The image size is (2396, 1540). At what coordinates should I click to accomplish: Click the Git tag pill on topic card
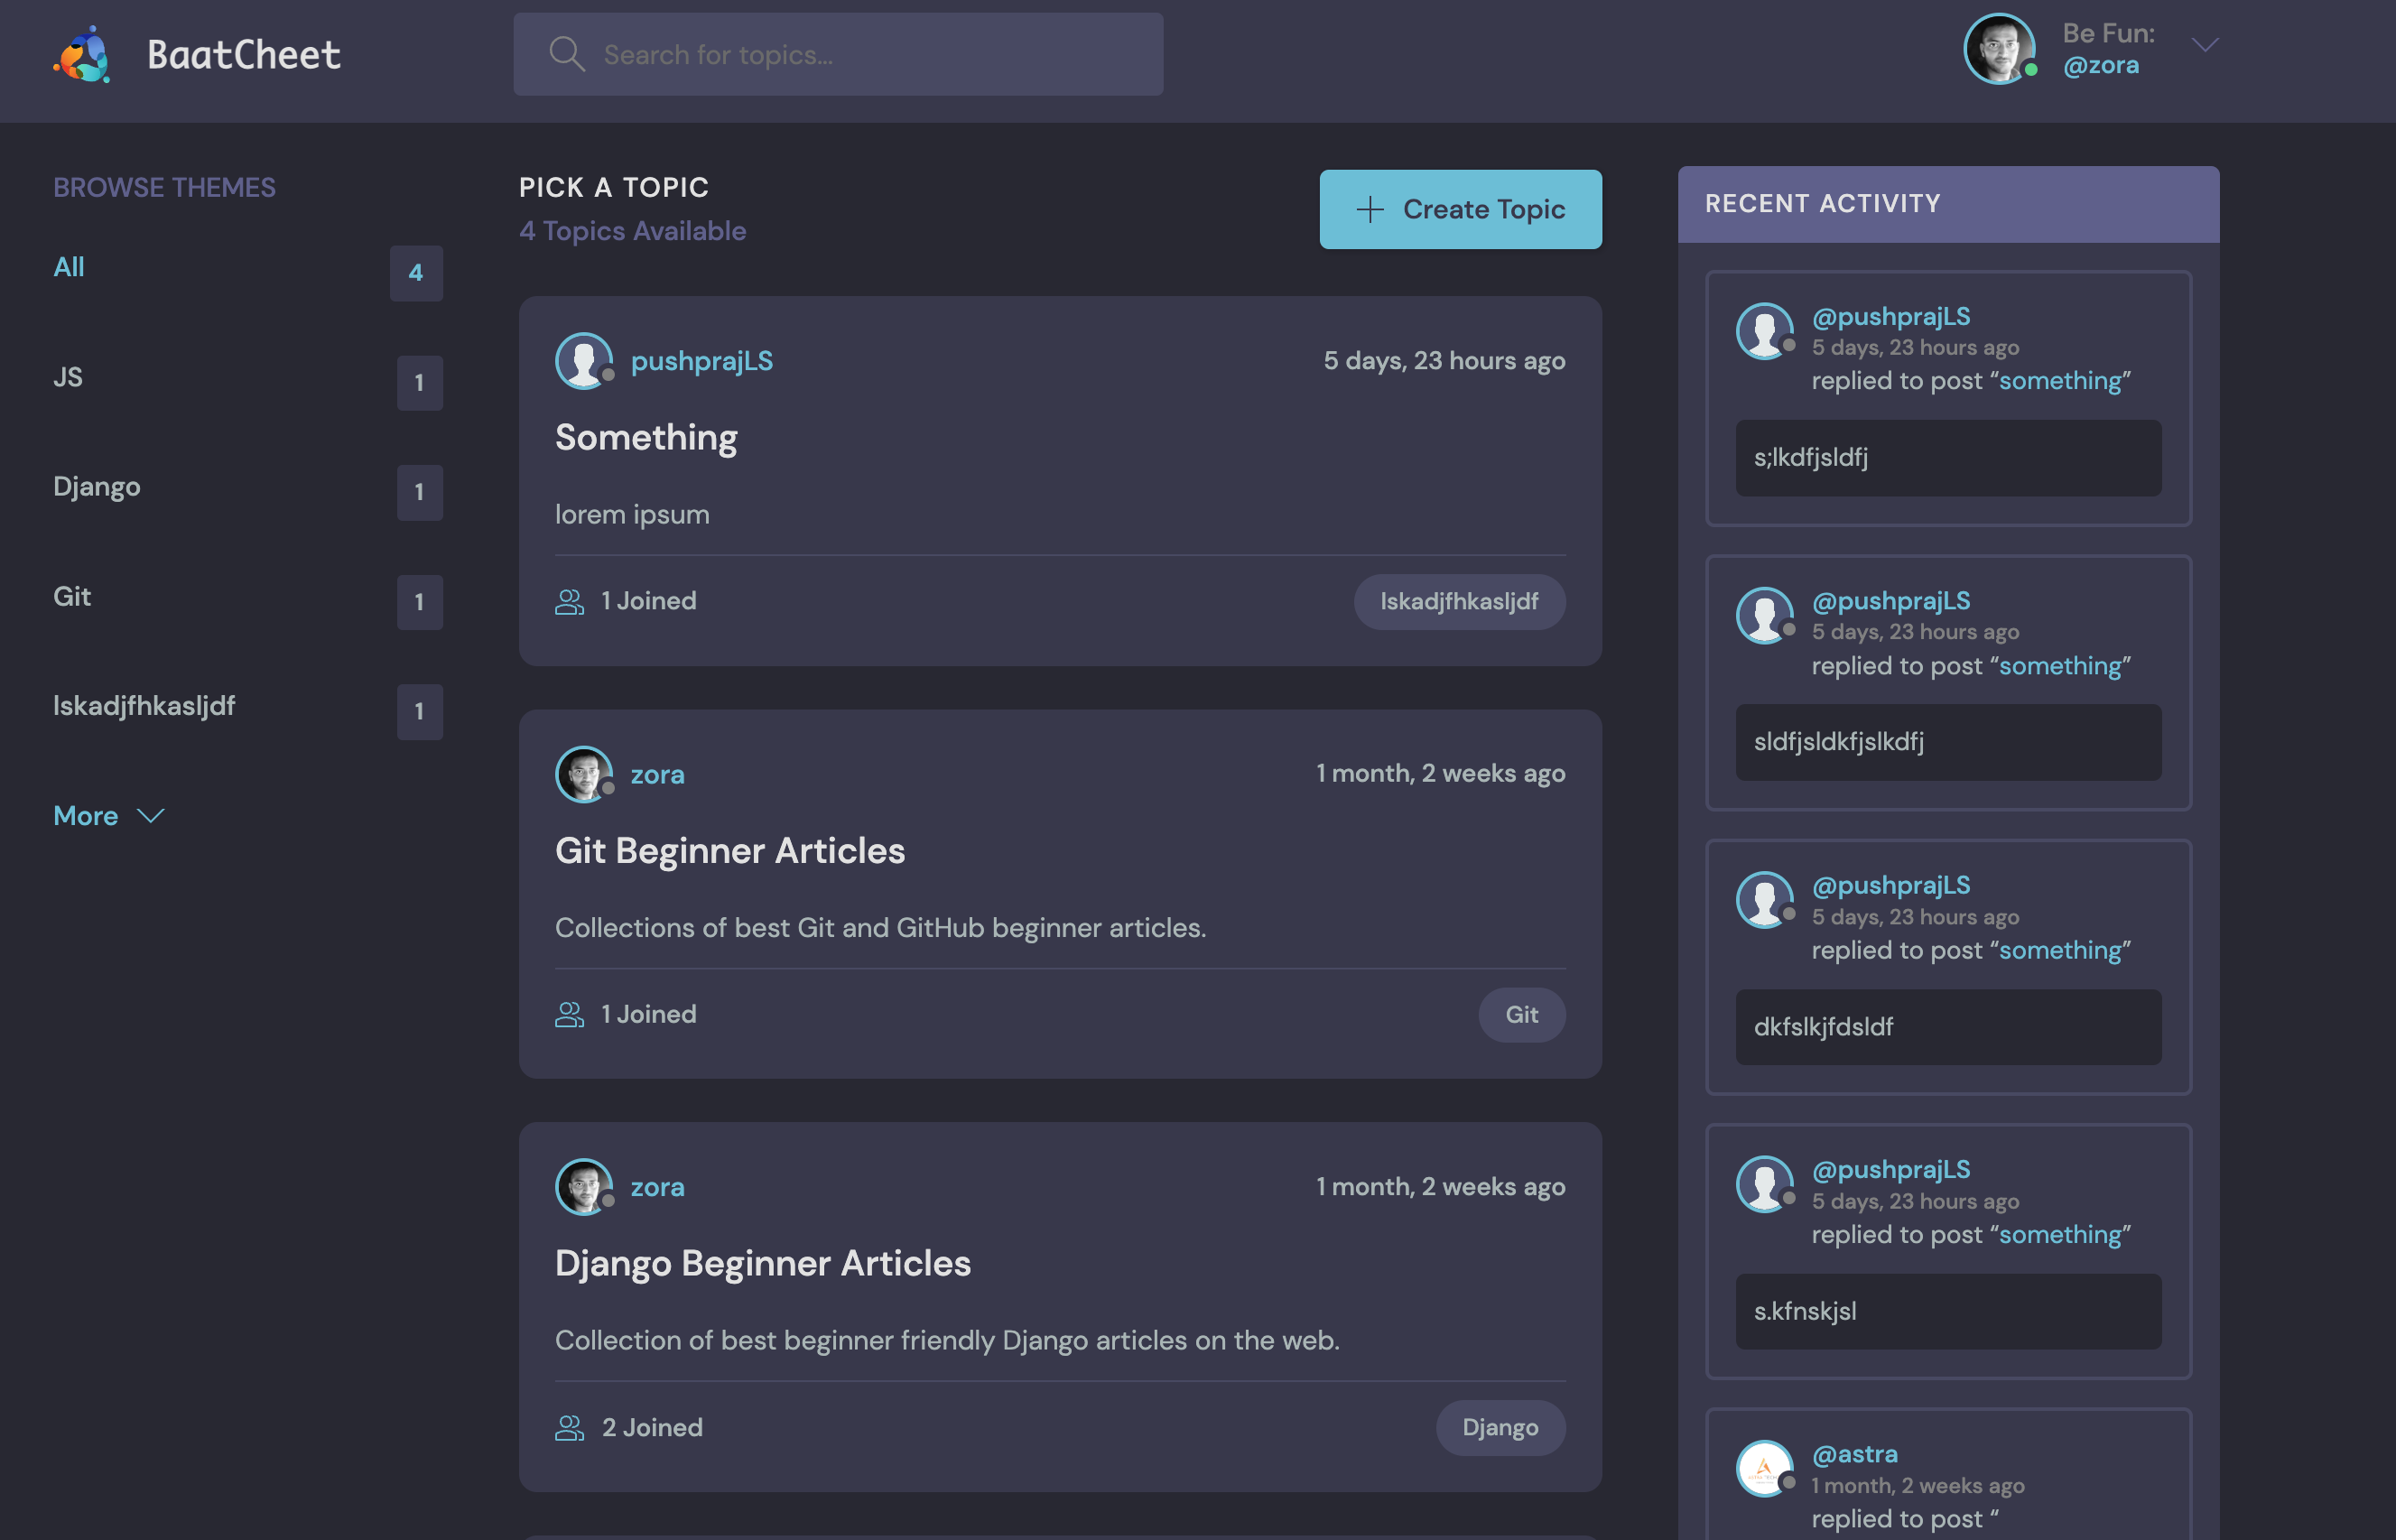pyautogui.click(x=1522, y=1014)
